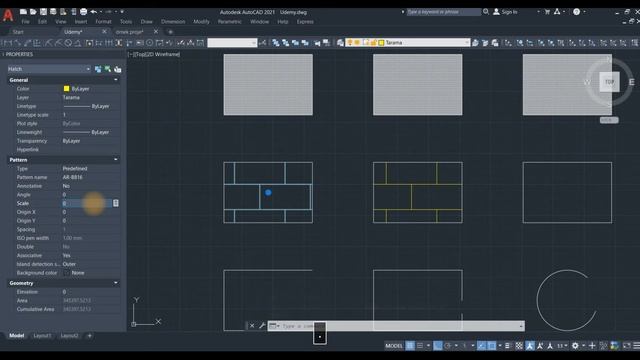This screenshot has width=640, height=360.
Task: Click the Layer Previous icon after layer dropdown
Action: pos(485,42)
